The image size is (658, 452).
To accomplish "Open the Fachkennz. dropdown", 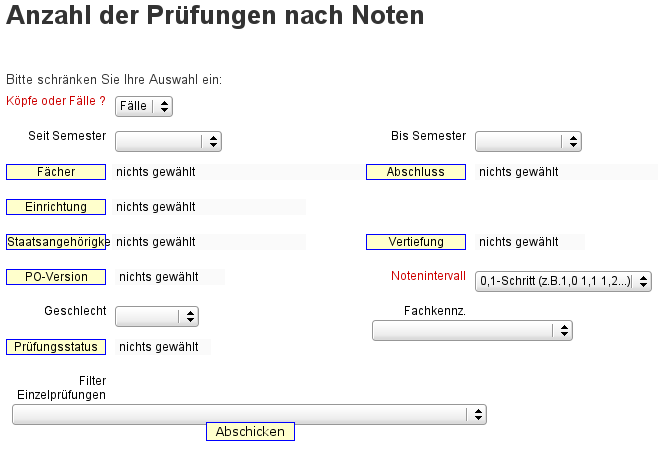I will tap(472, 331).
